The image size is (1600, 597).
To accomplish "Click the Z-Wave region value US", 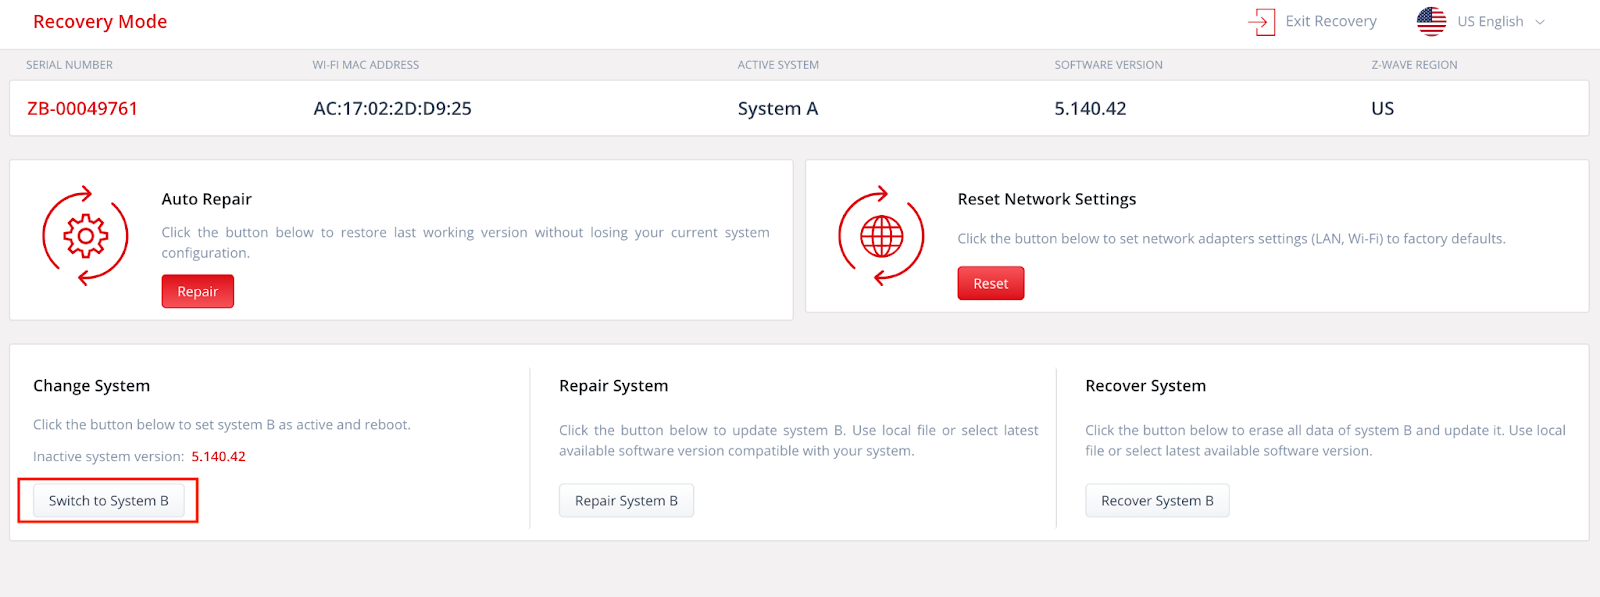I will click(1382, 108).
